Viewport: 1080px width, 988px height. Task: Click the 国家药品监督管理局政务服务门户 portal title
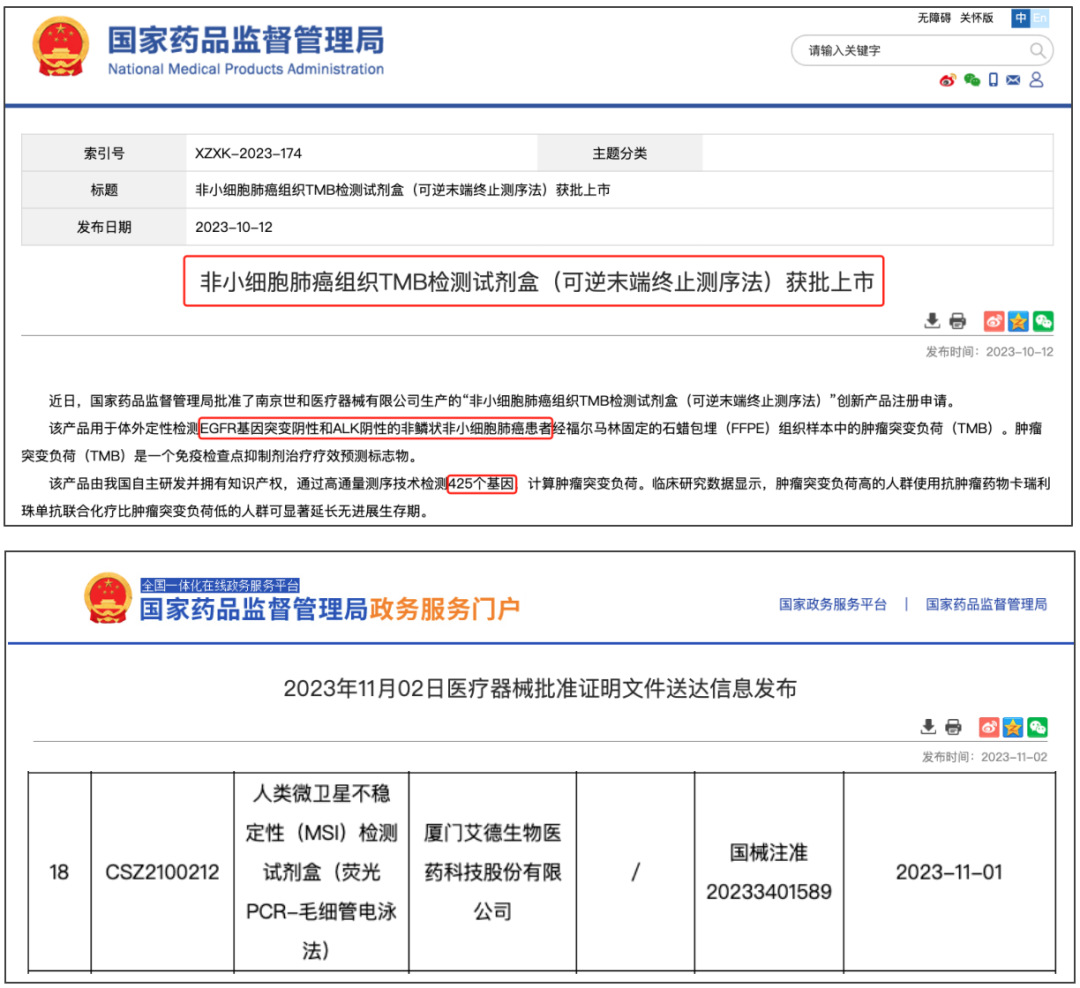click(x=329, y=609)
